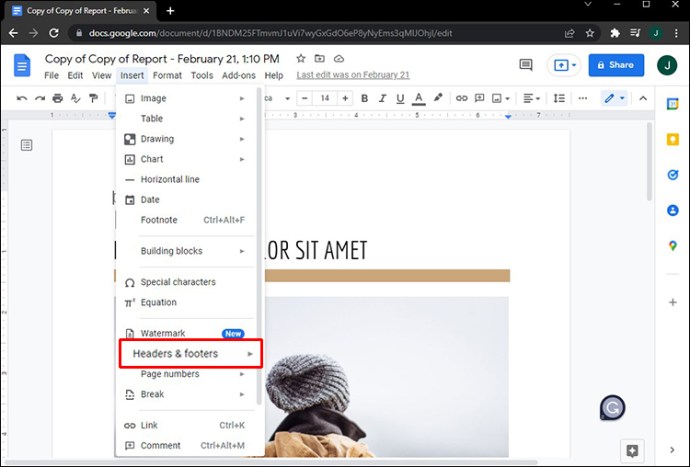The image size is (690, 467).
Task: Click the Line spacing icon
Action: pos(559,98)
